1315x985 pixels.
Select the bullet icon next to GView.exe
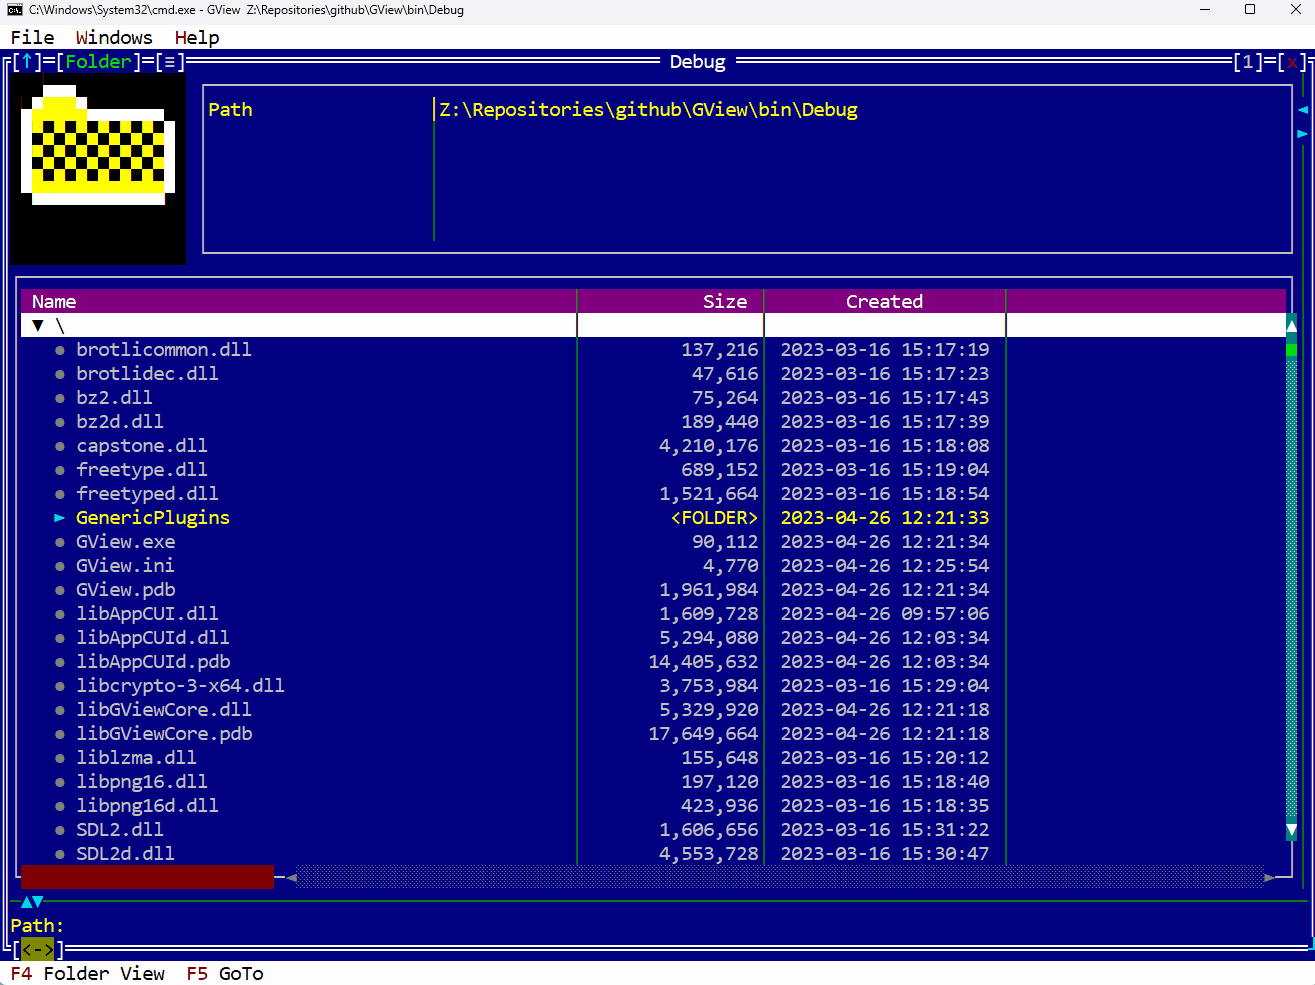[x=62, y=541]
